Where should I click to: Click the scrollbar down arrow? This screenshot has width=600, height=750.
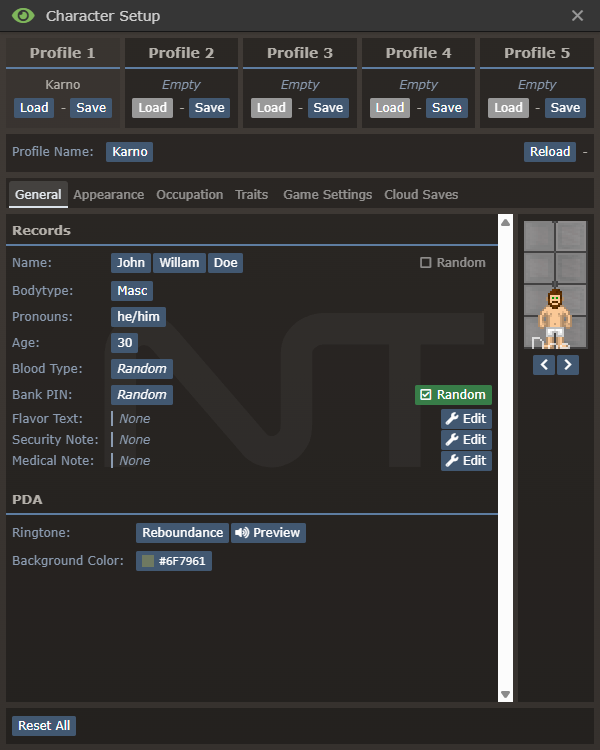pyautogui.click(x=505, y=694)
